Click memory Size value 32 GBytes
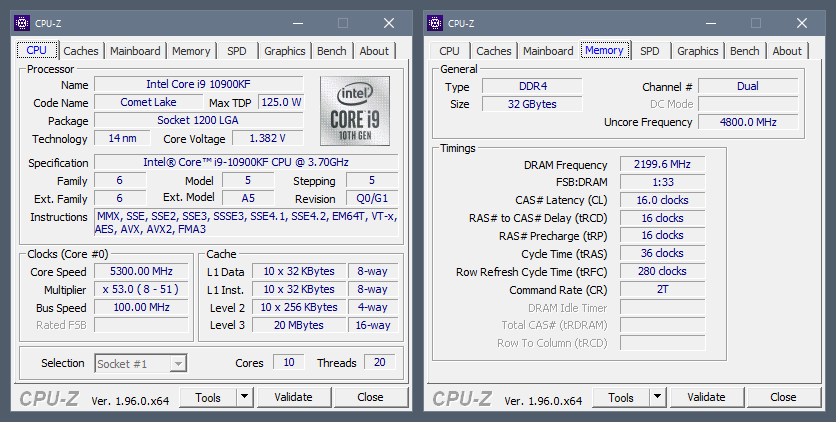The width and height of the screenshot is (836, 422). pyautogui.click(x=533, y=104)
